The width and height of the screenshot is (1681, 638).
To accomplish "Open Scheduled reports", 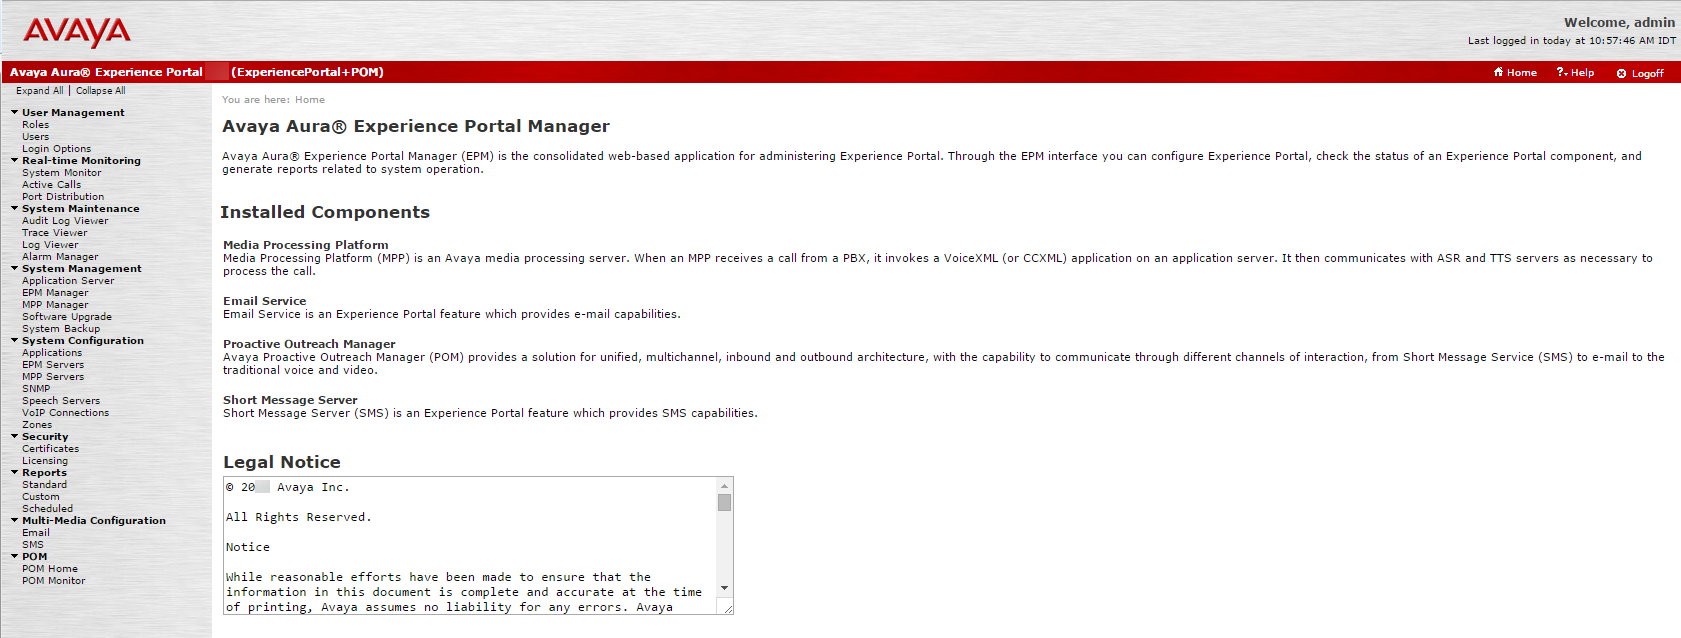I will pyautogui.click(x=48, y=509).
